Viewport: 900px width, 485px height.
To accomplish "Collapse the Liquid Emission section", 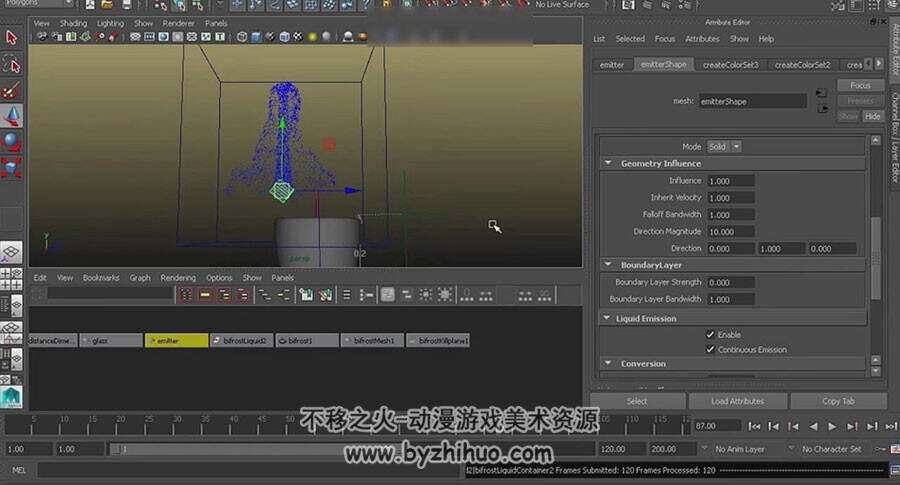I will pyautogui.click(x=607, y=318).
